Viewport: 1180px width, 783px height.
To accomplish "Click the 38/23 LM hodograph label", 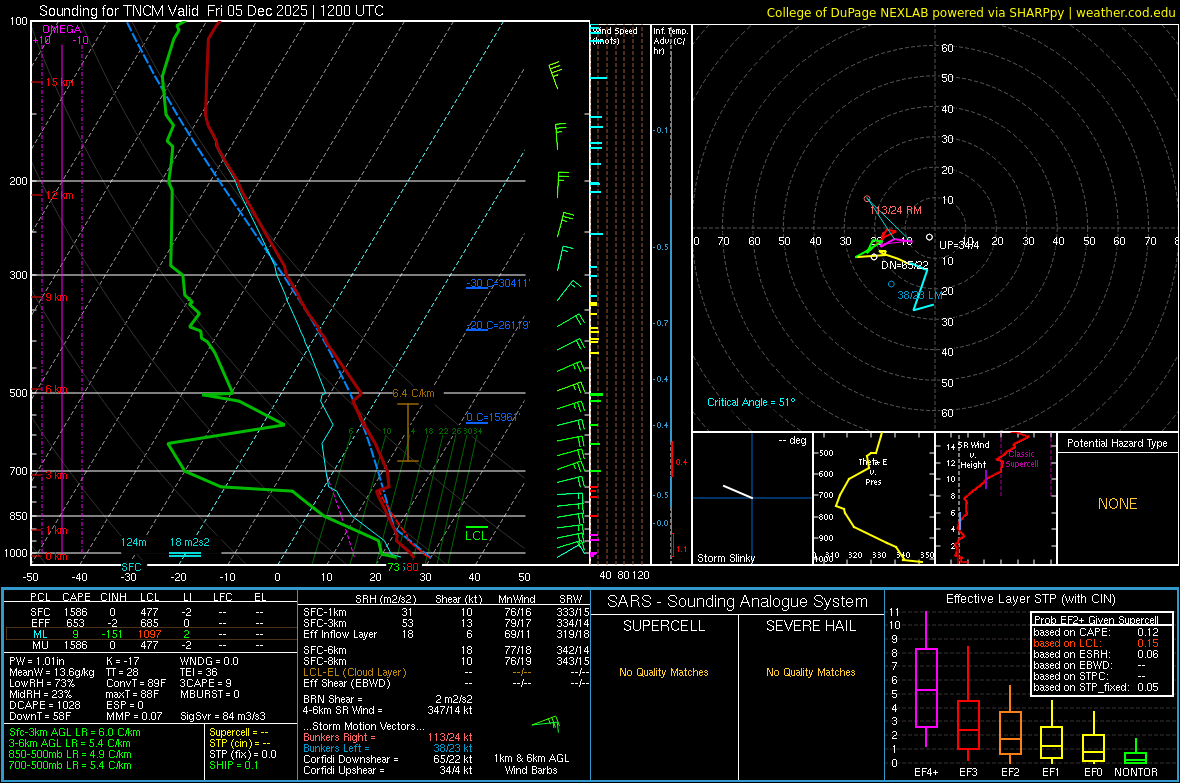I will [920, 295].
